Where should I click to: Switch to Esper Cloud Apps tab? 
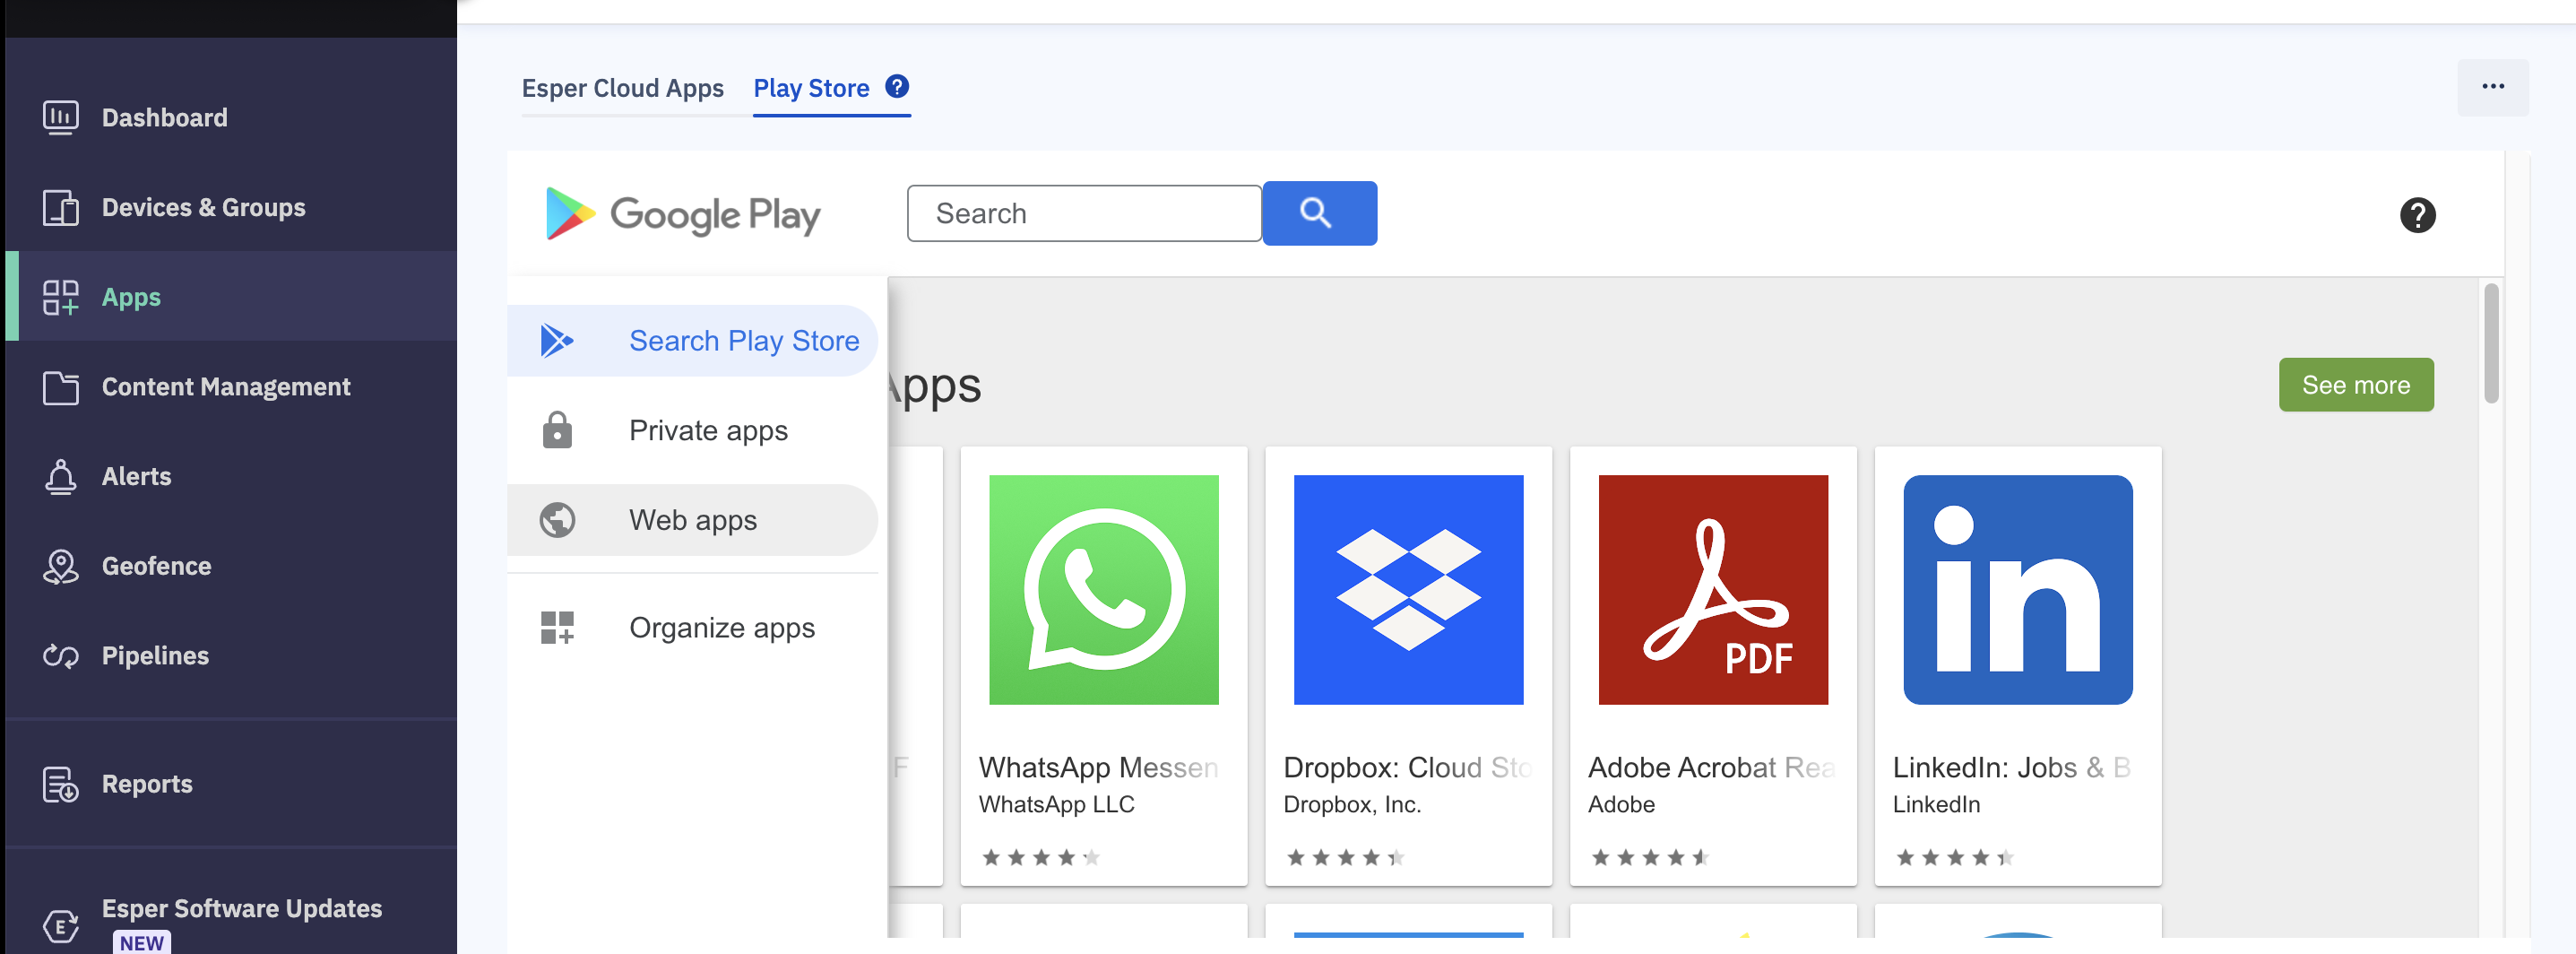(622, 88)
